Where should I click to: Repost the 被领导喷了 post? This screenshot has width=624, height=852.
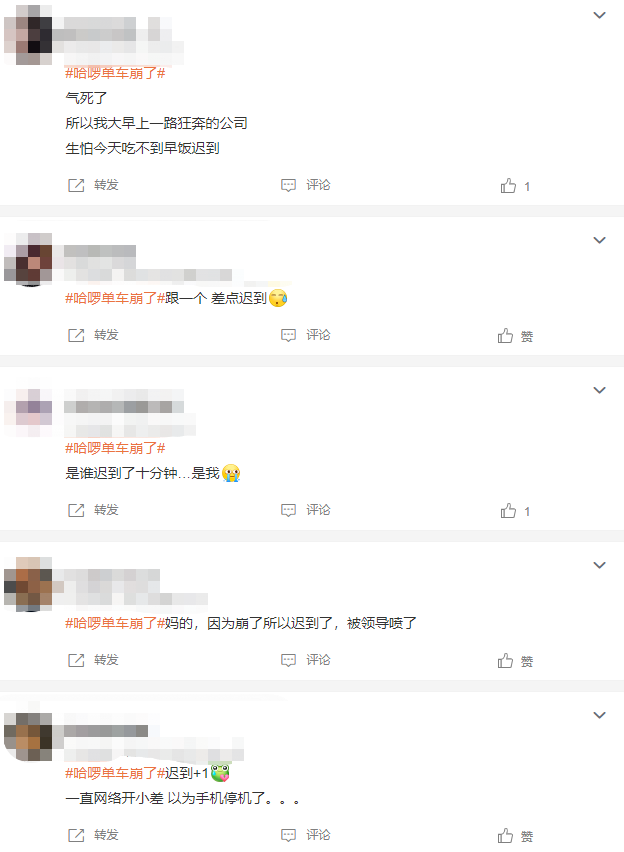76,660
